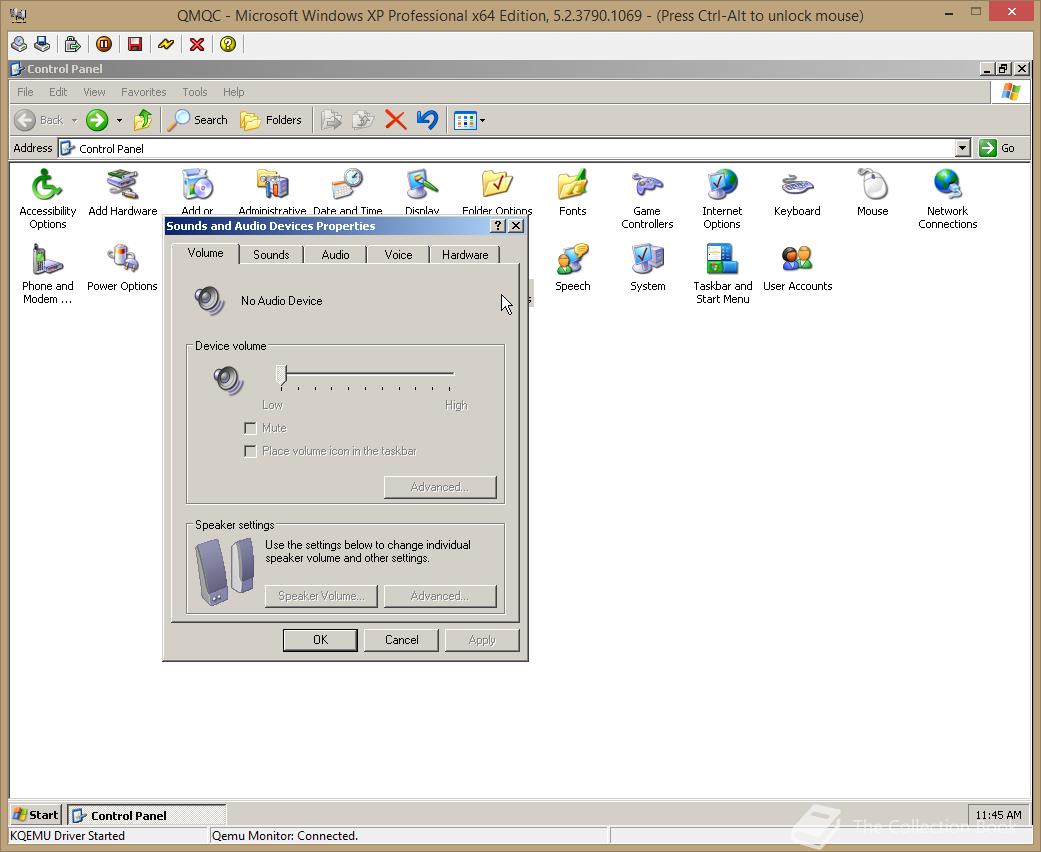The height and width of the screenshot is (852, 1041).
Task: Click the taskbar clock showing 11:45 AM
Action: (x=998, y=815)
